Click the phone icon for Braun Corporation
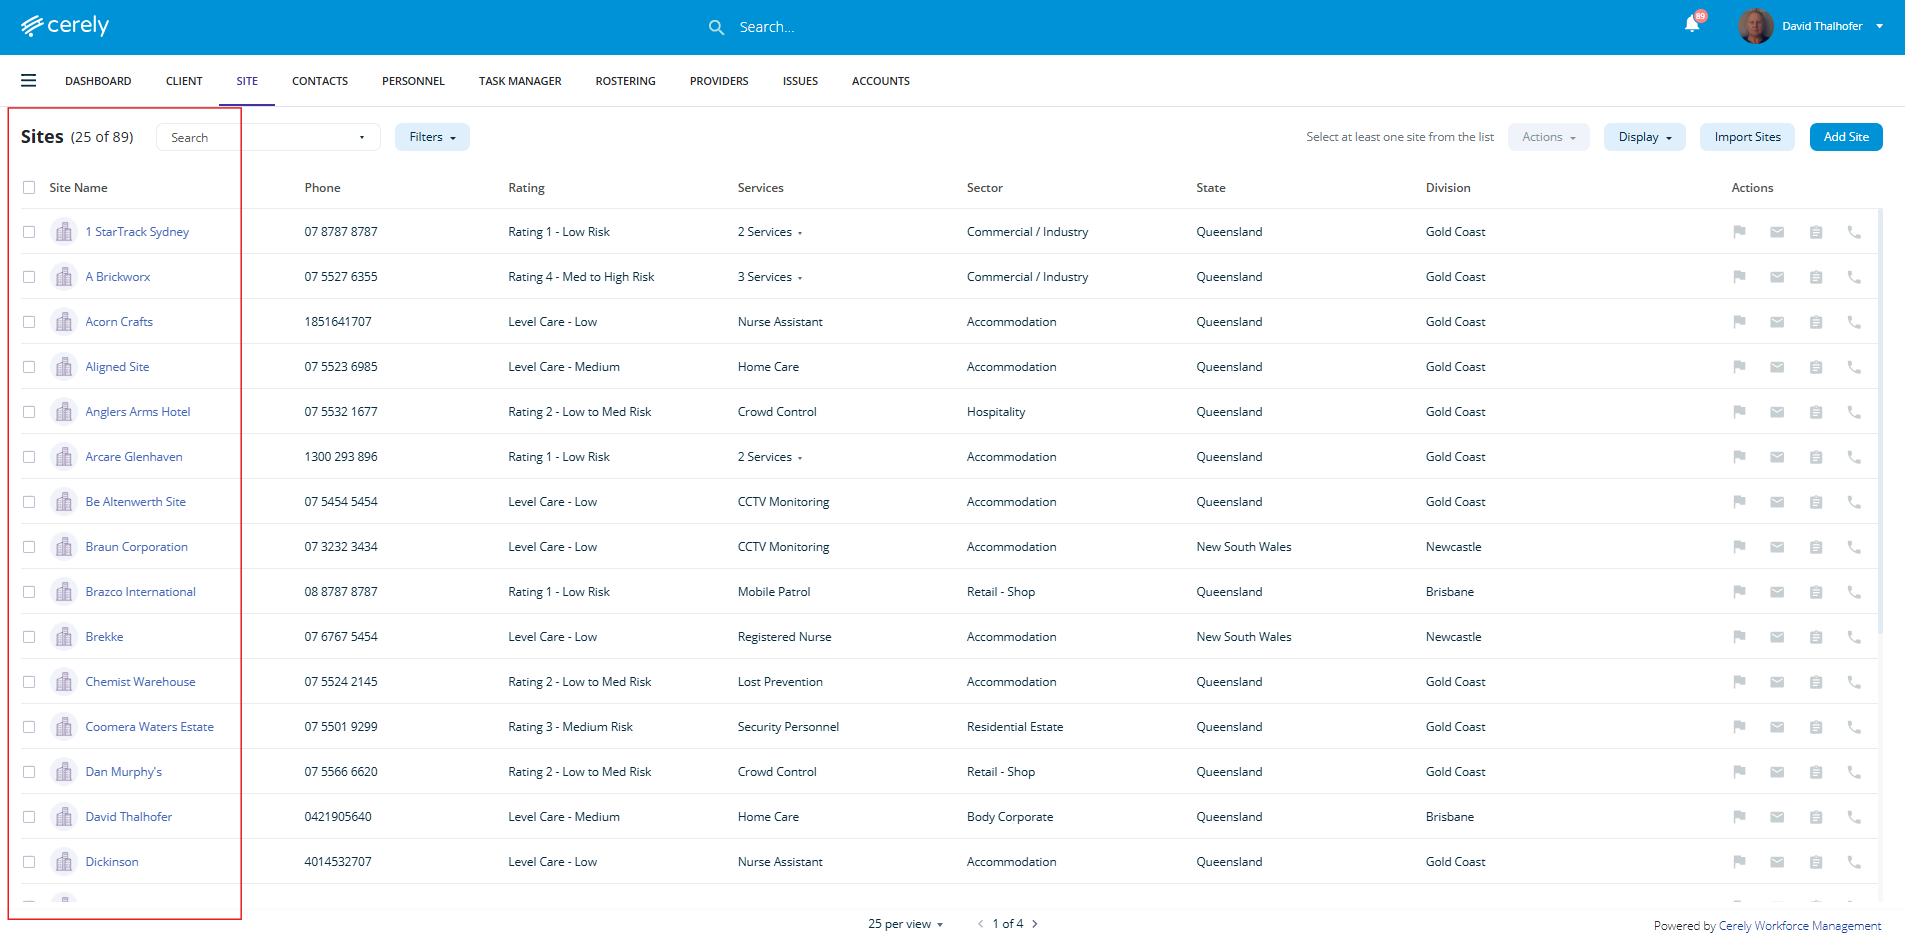 (1854, 547)
